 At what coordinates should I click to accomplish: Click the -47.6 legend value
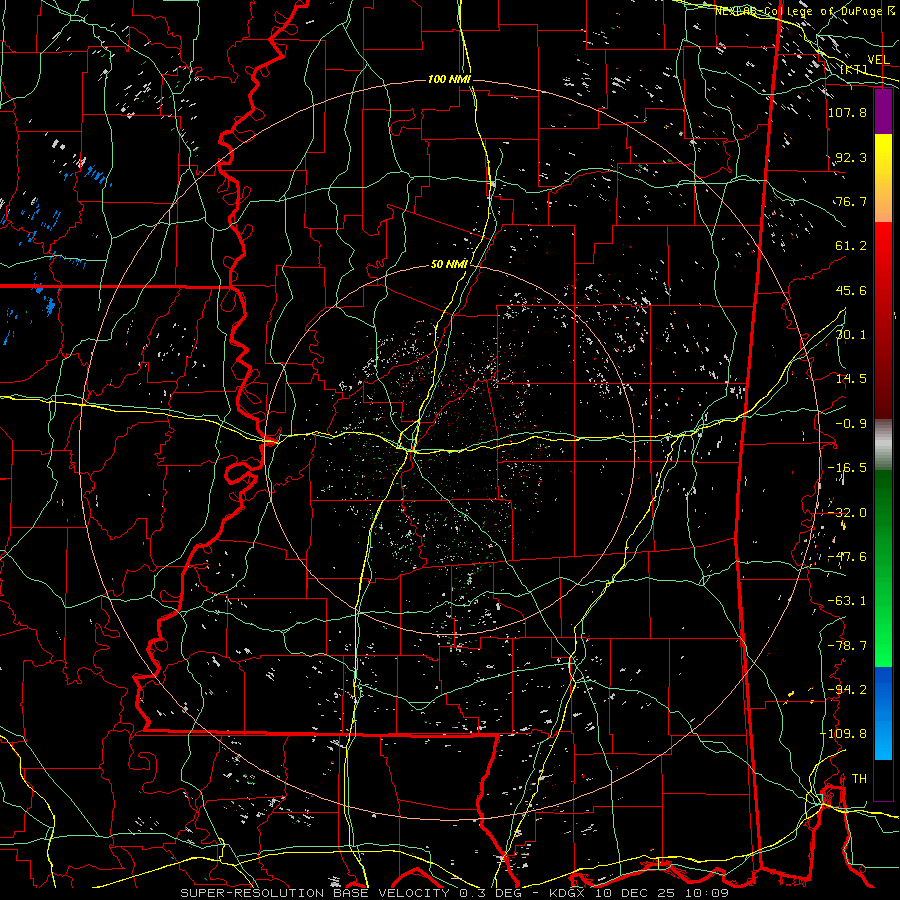[848, 557]
